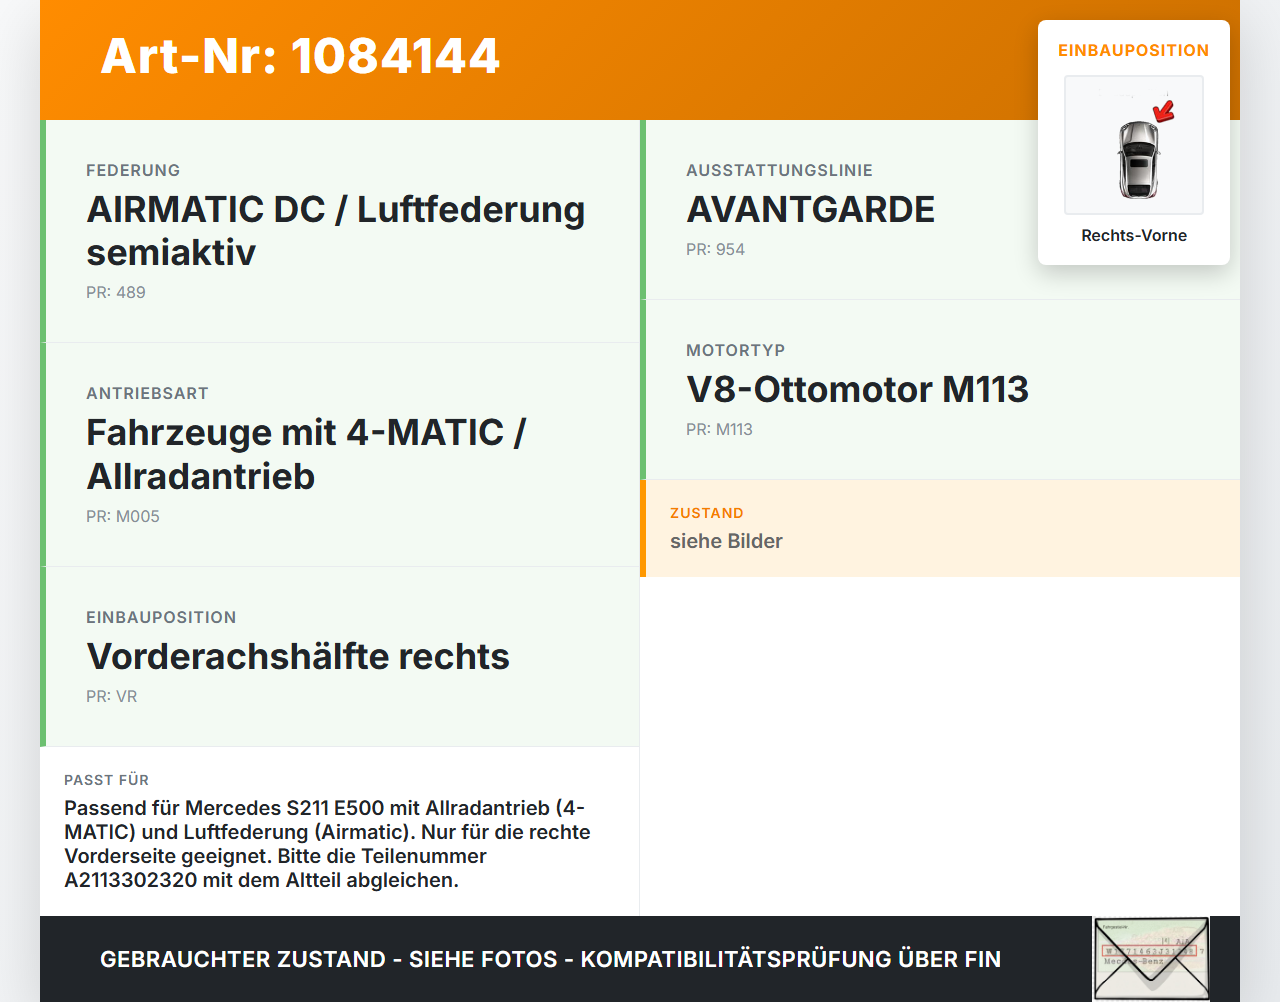
Task: Click the PR: 954 code text
Action: pos(716,249)
